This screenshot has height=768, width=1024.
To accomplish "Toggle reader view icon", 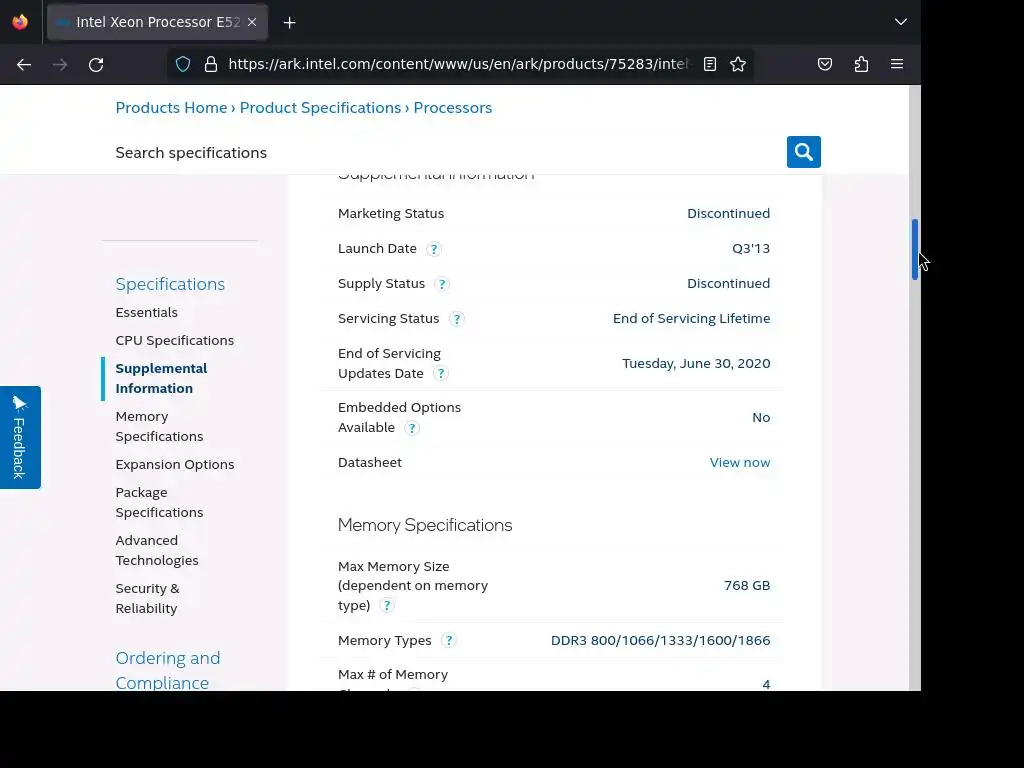I will pyautogui.click(x=710, y=64).
